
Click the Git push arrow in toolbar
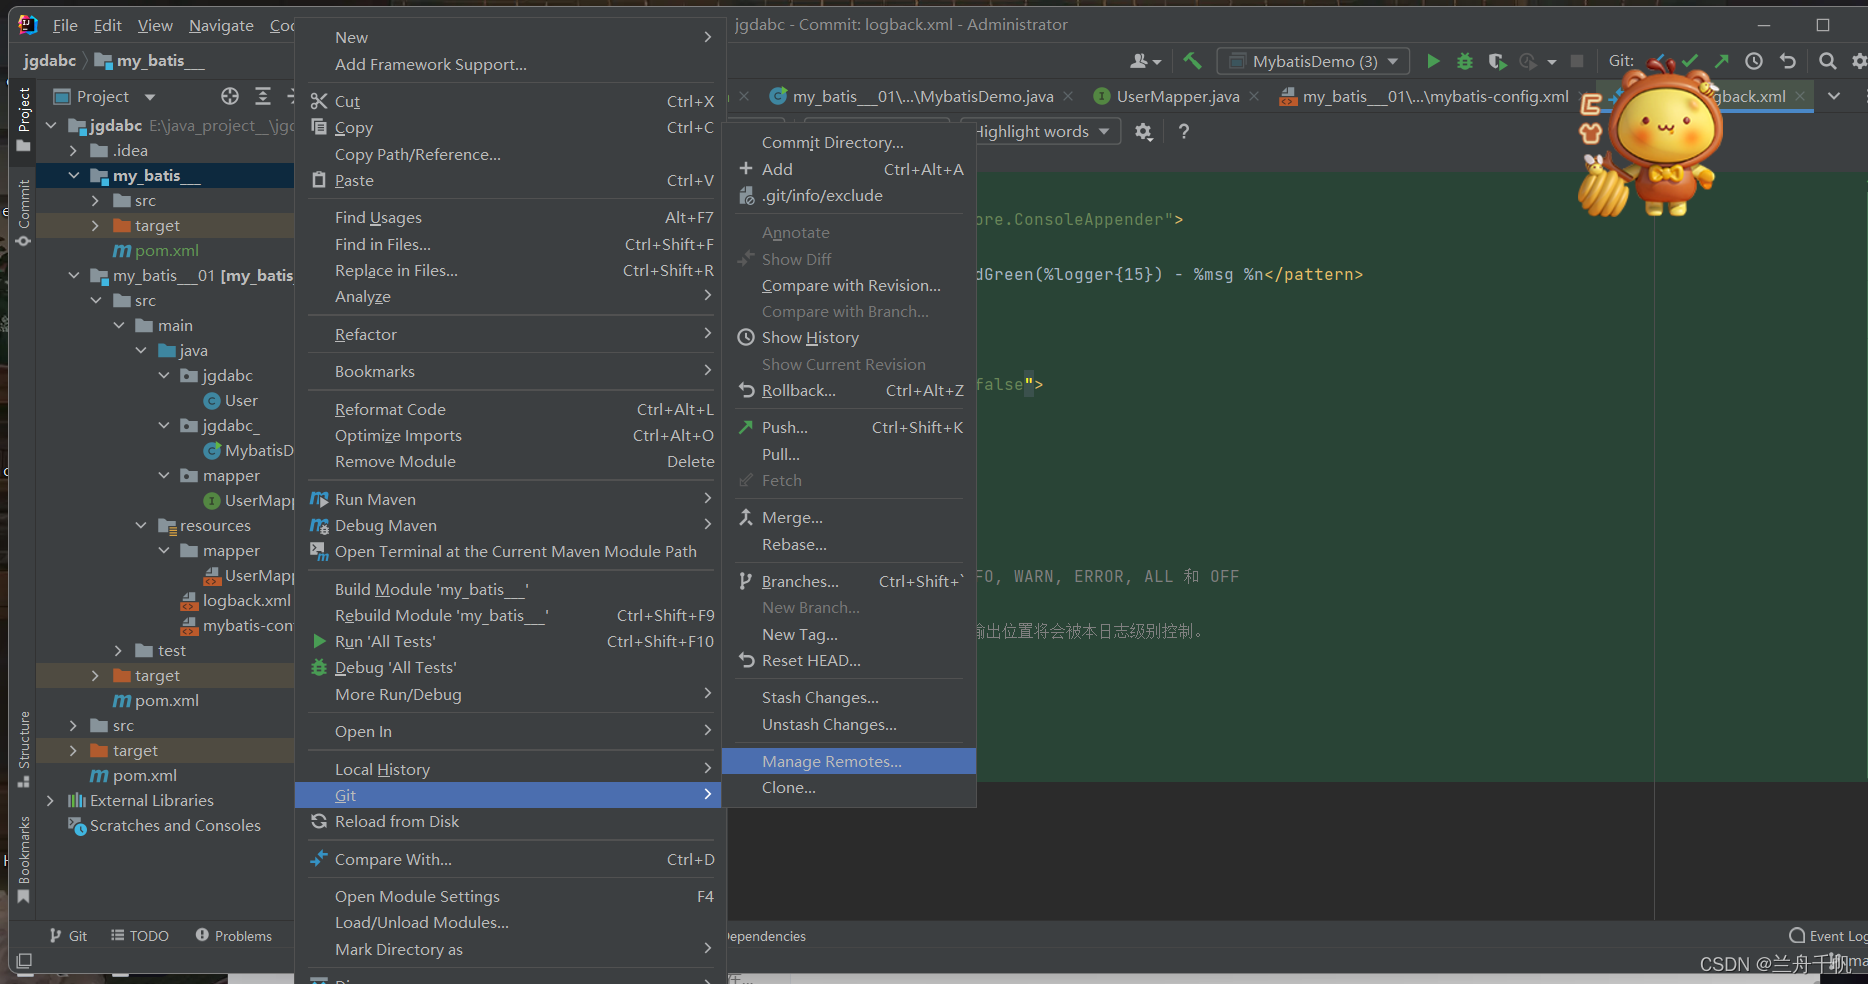point(1722,61)
